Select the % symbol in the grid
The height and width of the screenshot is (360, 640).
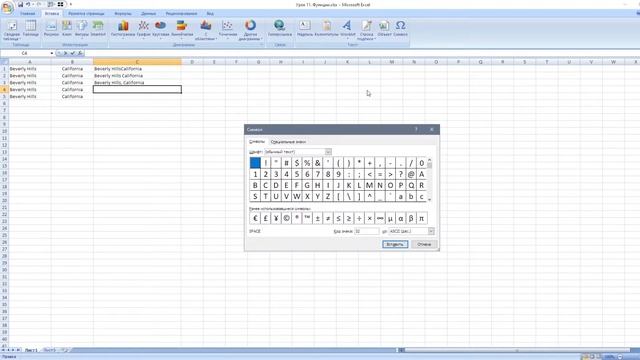pos(307,163)
